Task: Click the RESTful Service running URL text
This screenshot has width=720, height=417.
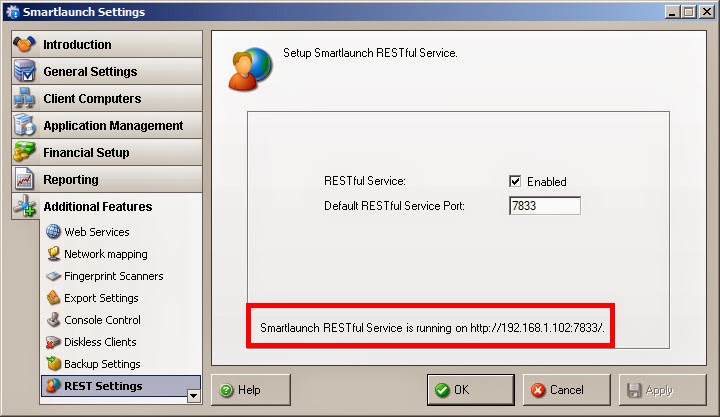Action: (x=432, y=328)
